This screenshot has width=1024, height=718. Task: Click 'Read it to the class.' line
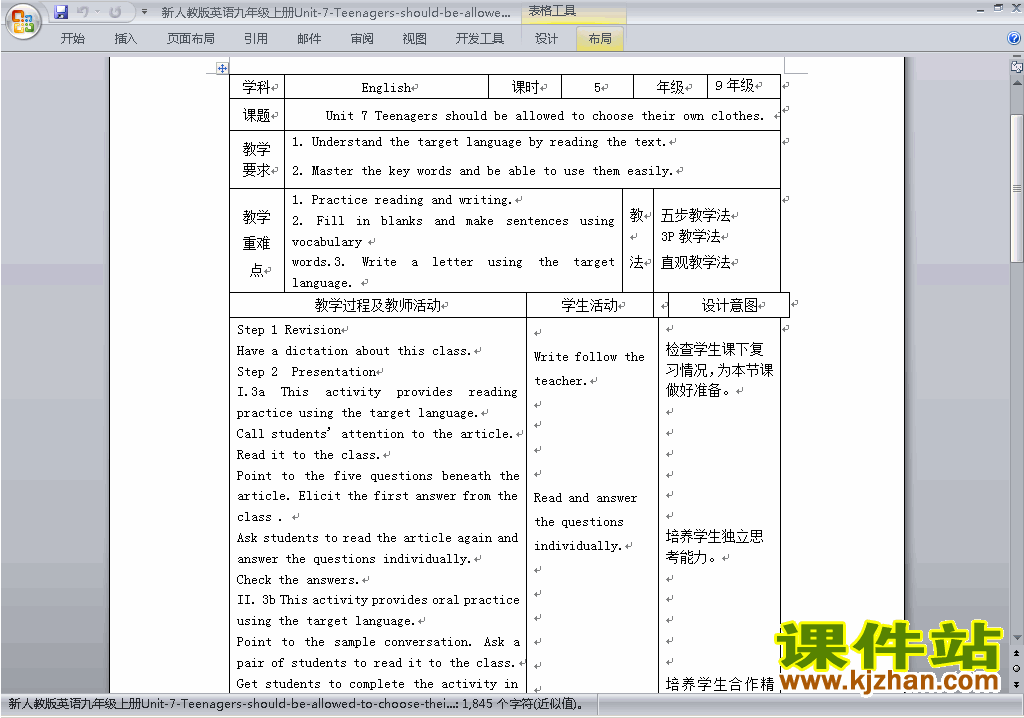(x=308, y=455)
